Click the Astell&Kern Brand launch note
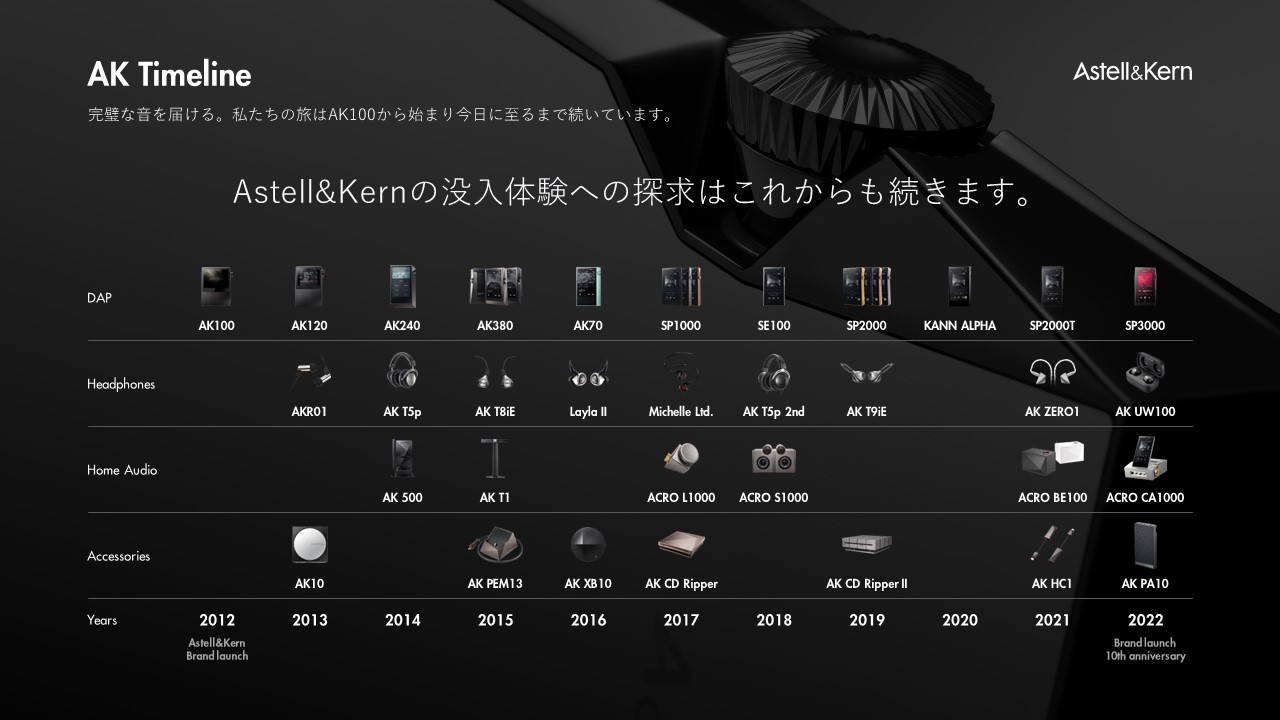Viewport: 1280px width, 720px height. coord(217,649)
